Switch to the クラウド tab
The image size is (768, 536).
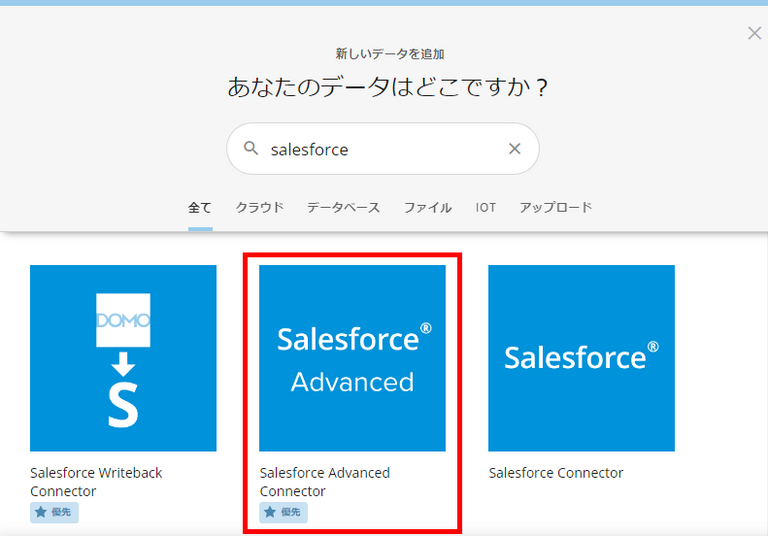(x=260, y=208)
